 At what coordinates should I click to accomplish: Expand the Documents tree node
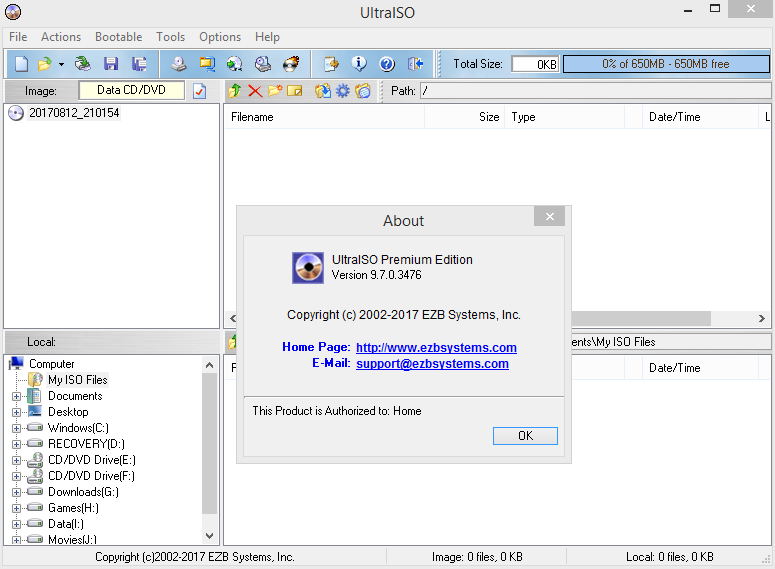point(16,396)
